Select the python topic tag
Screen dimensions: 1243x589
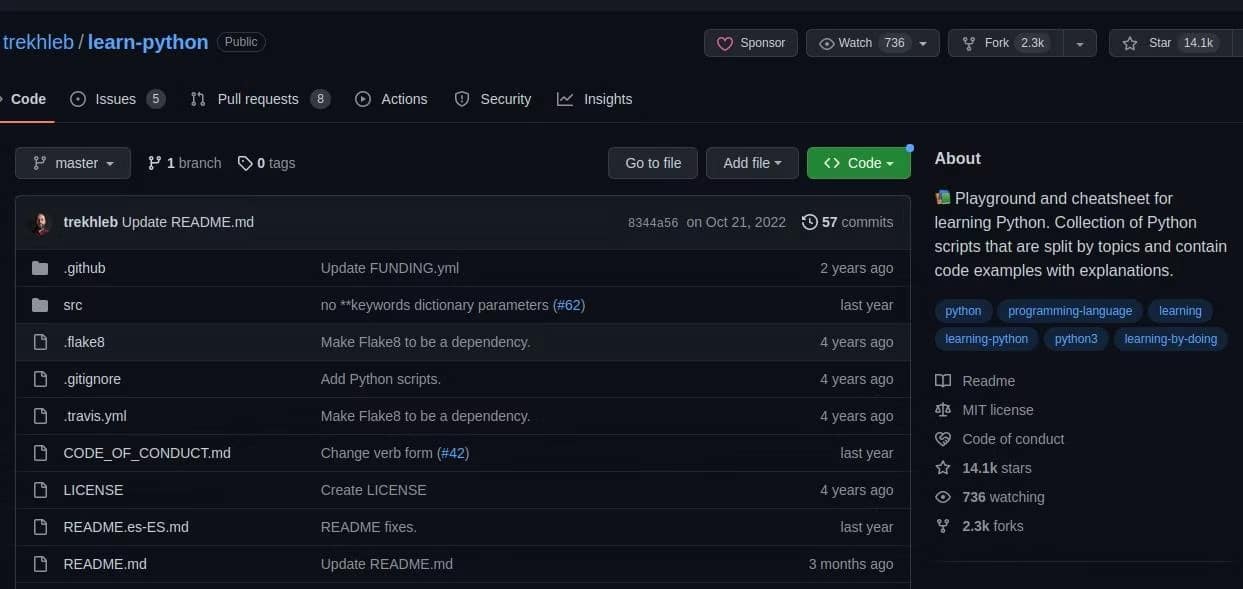pos(962,310)
